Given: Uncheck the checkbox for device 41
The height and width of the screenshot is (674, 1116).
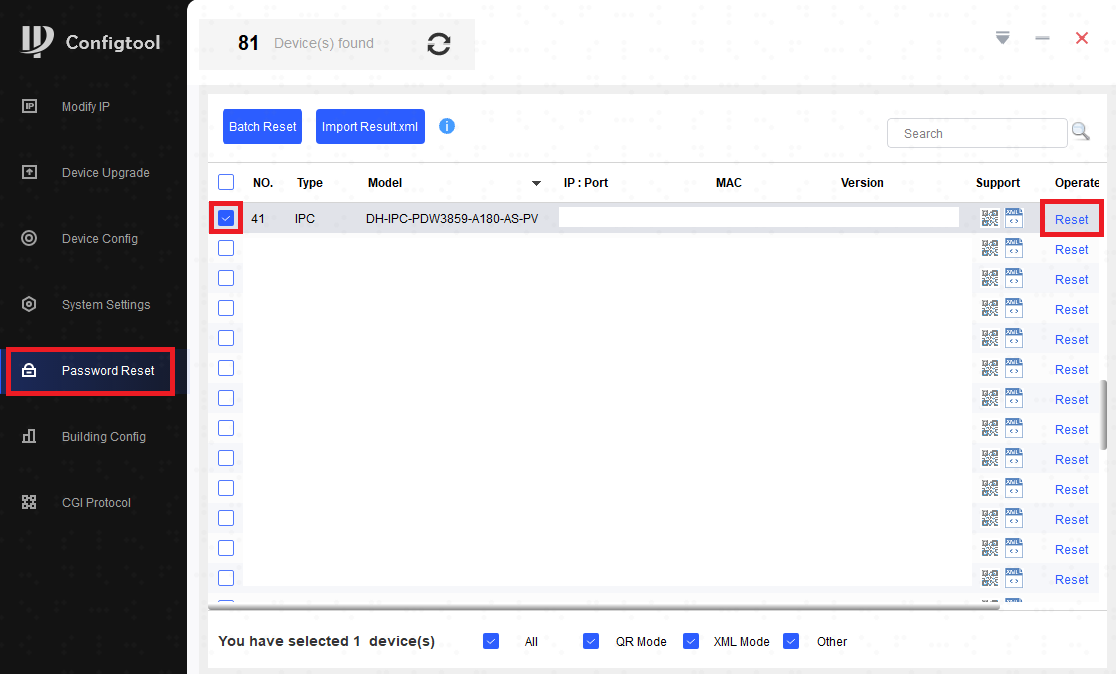Looking at the screenshot, I should pos(226,218).
